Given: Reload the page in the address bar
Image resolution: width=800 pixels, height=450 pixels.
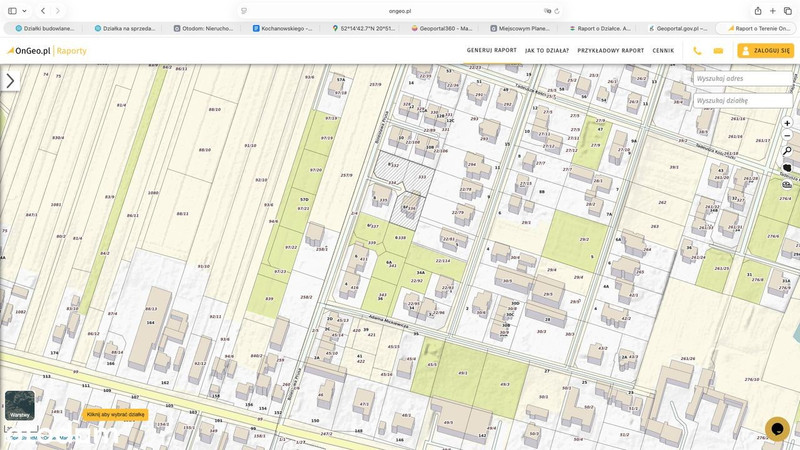Looking at the screenshot, I should click(x=557, y=11).
